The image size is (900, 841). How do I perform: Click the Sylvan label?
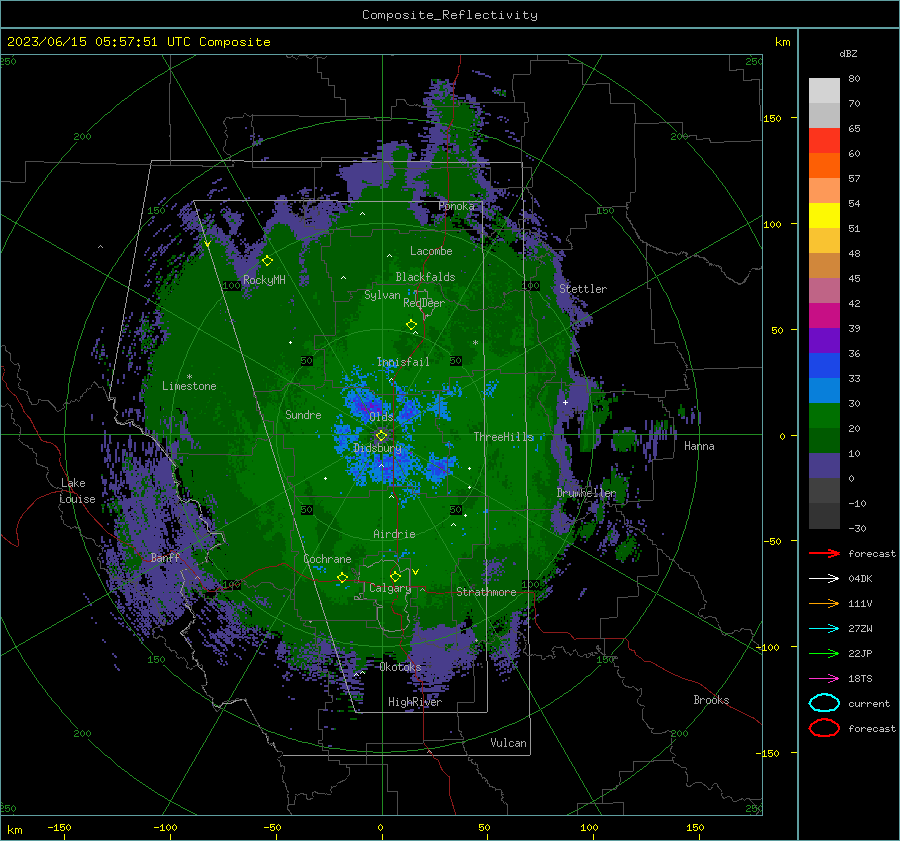(382, 295)
